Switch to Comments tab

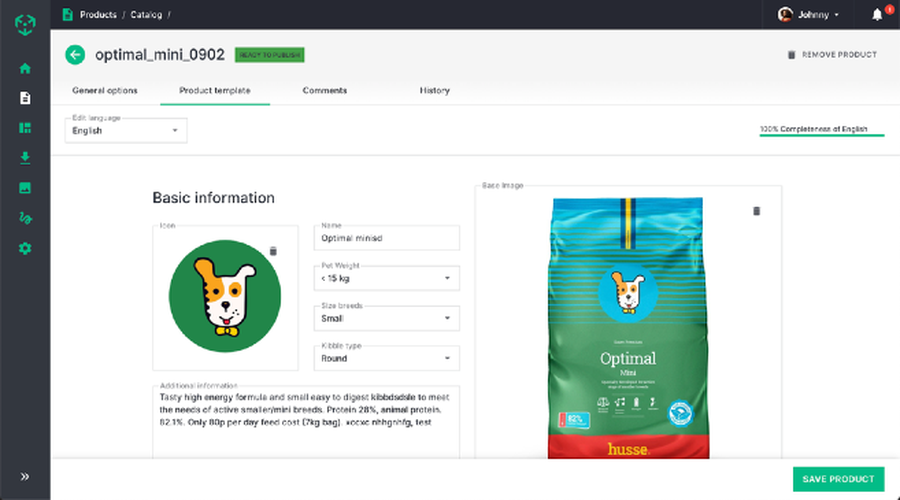pyautogui.click(x=325, y=91)
